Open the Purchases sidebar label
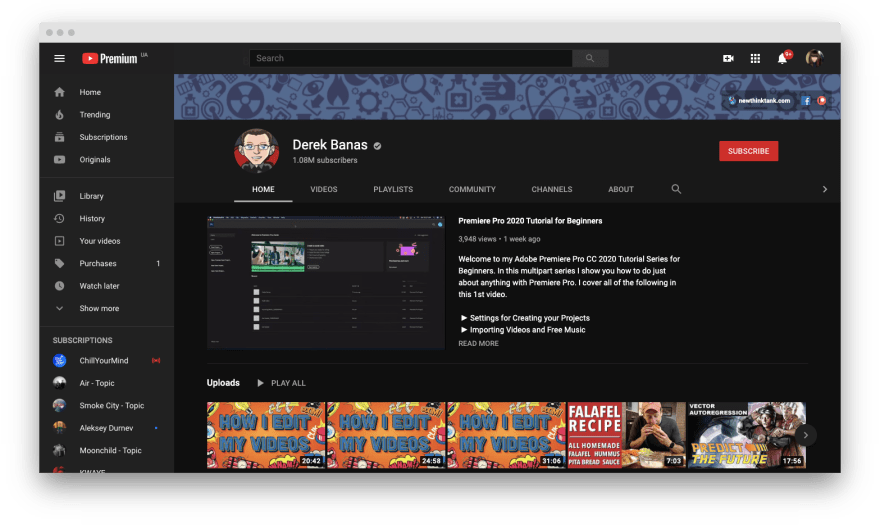The image size is (880, 529). [98, 263]
